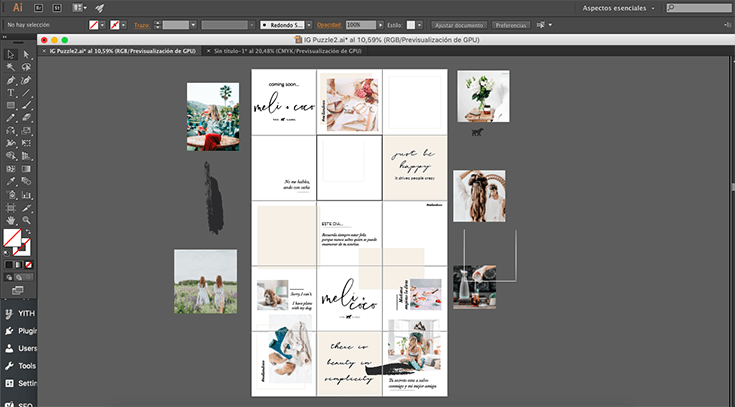
Task: Open Adobe Bridge via Br icon
Action: pos(39,8)
